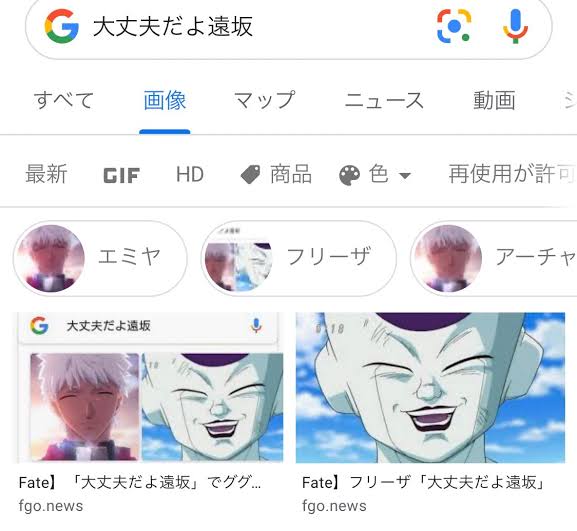Tap the エミヤ chip avatar
This screenshot has width=577, height=531.
coord(51,258)
